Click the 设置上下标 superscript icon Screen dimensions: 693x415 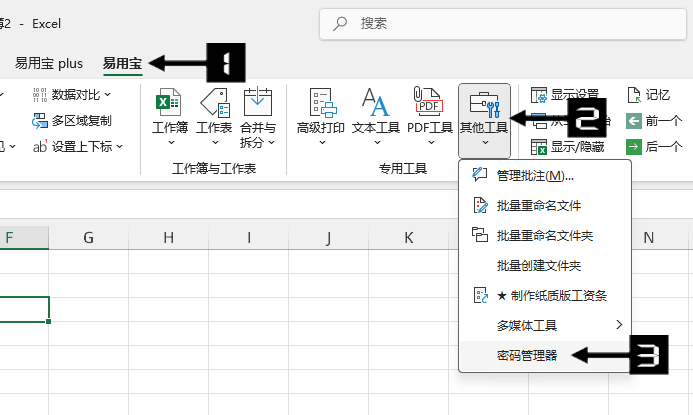tap(40, 146)
